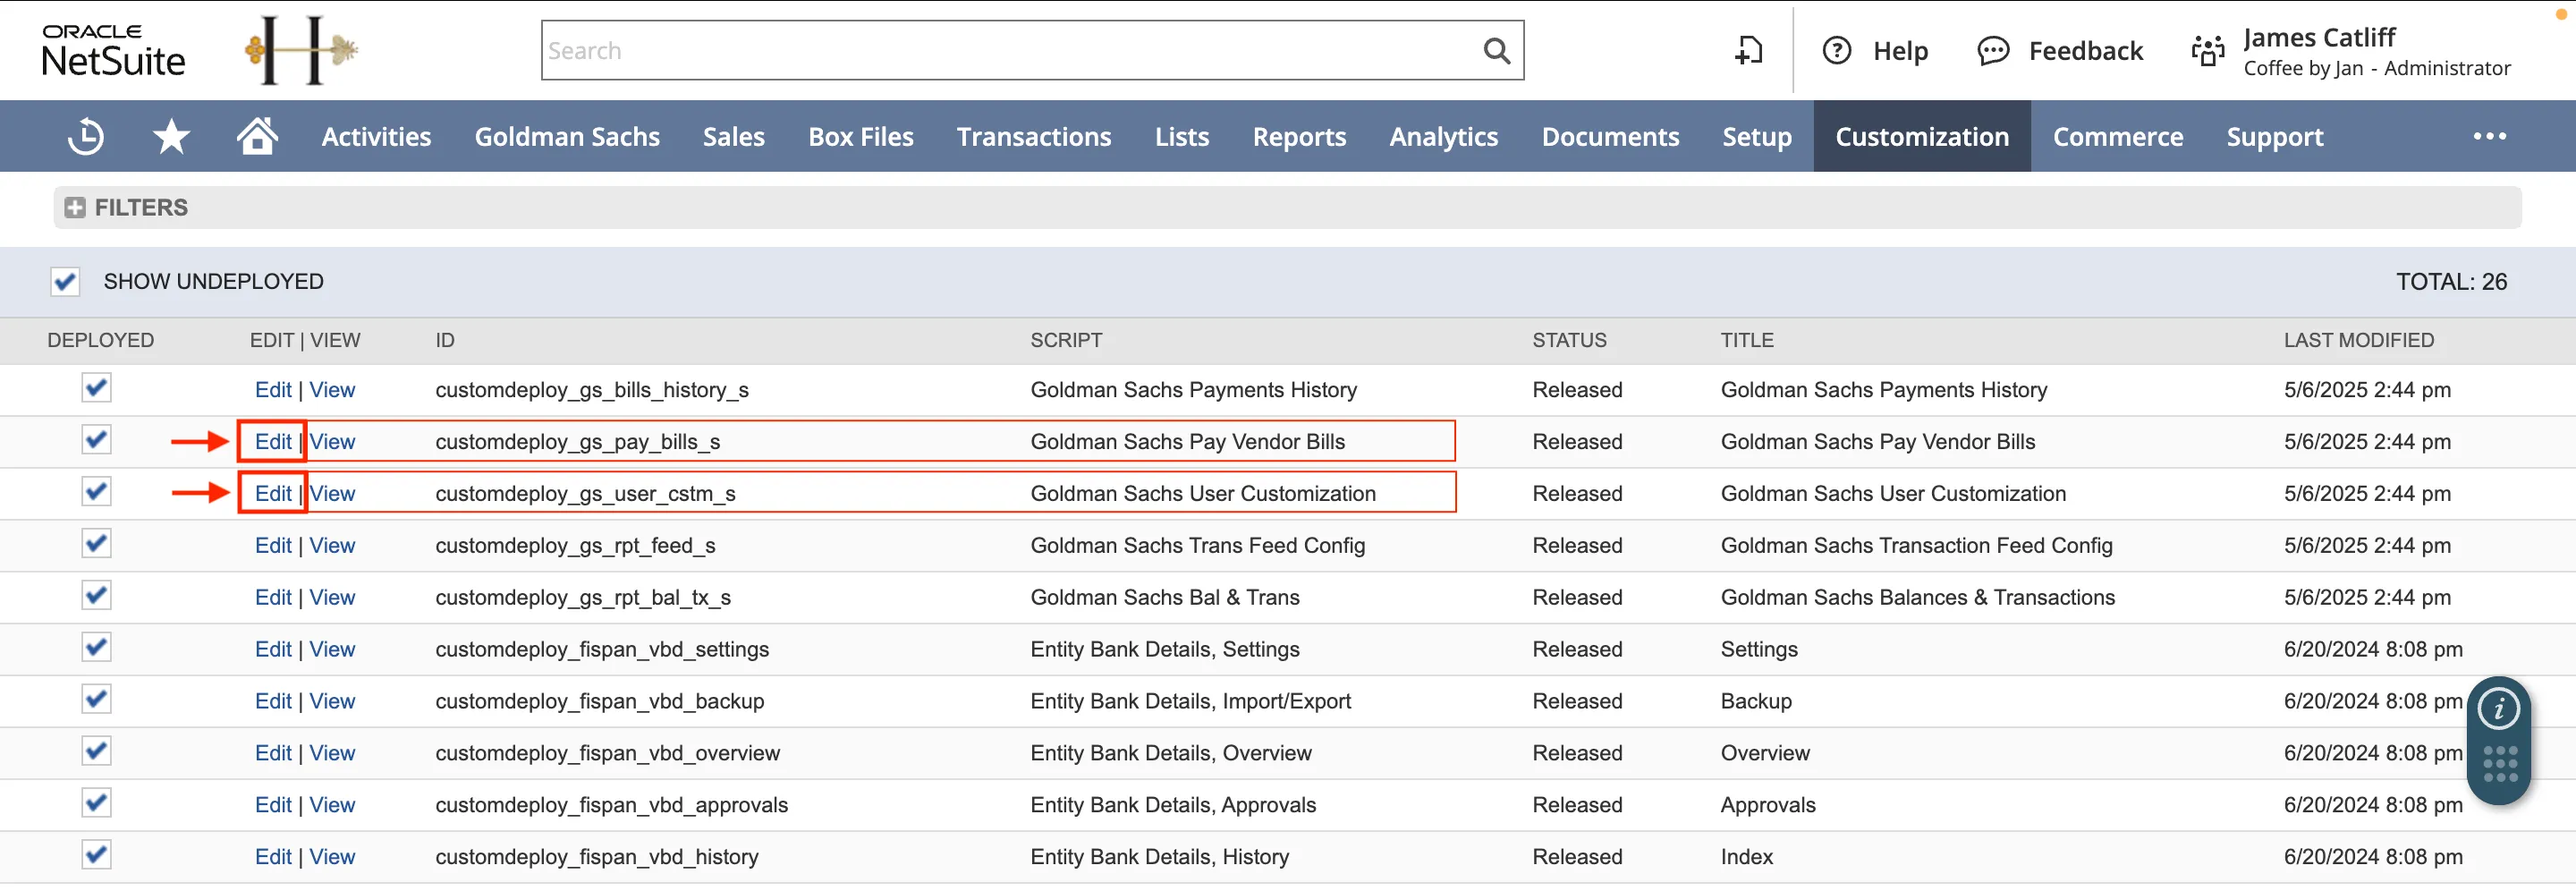Click the Coffee by Jan company logo

click(x=300, y=50)
